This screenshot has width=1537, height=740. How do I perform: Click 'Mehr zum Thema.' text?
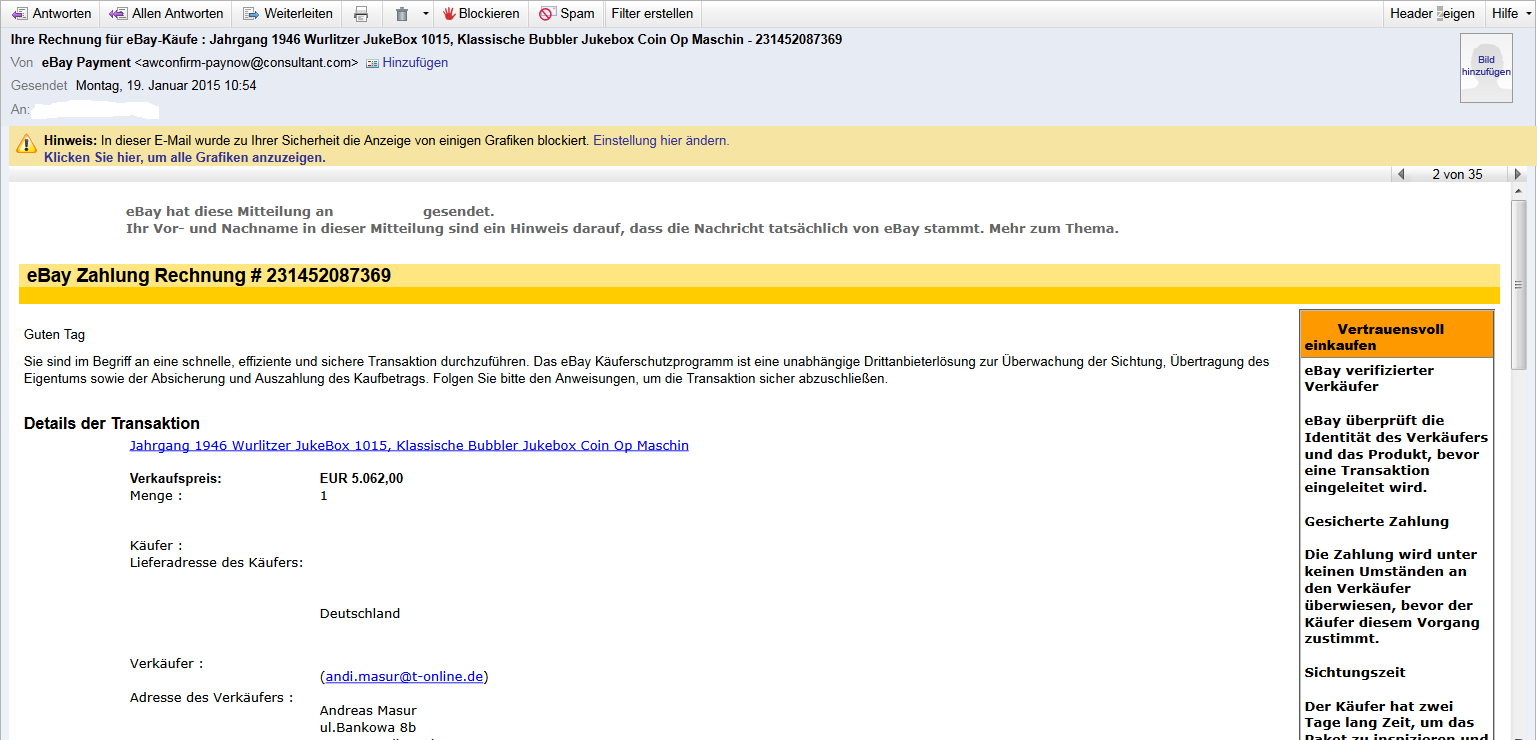pos(1054,228)
